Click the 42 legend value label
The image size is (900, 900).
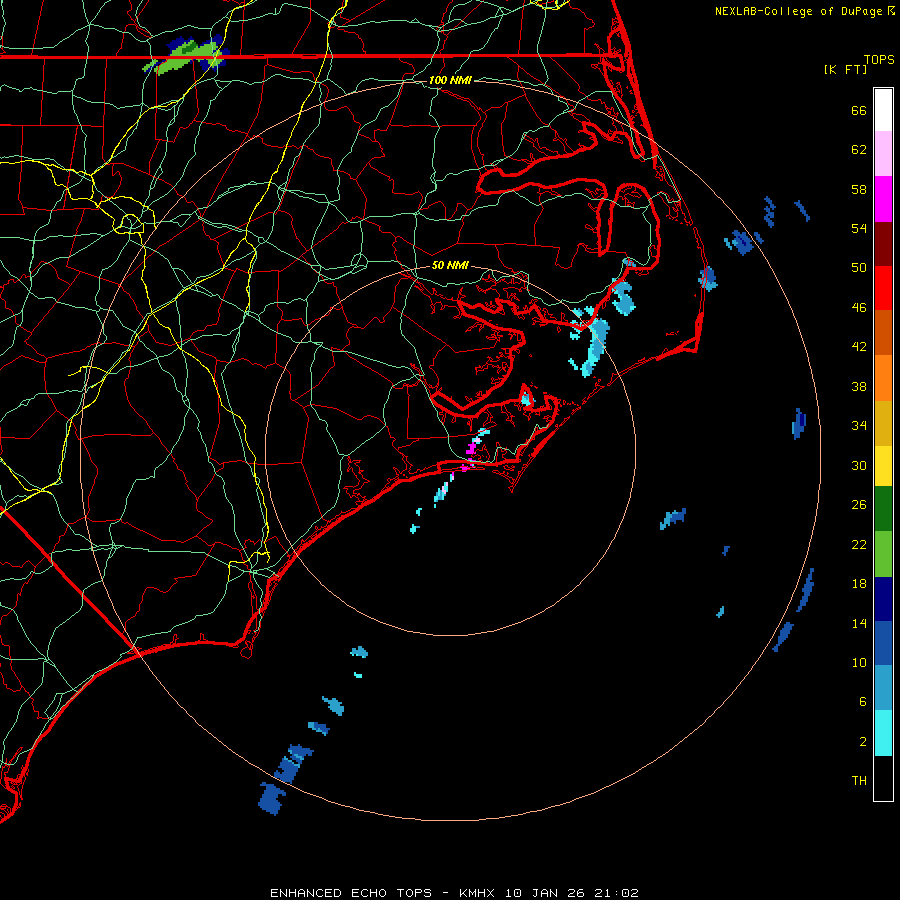[x=859, y=346]
